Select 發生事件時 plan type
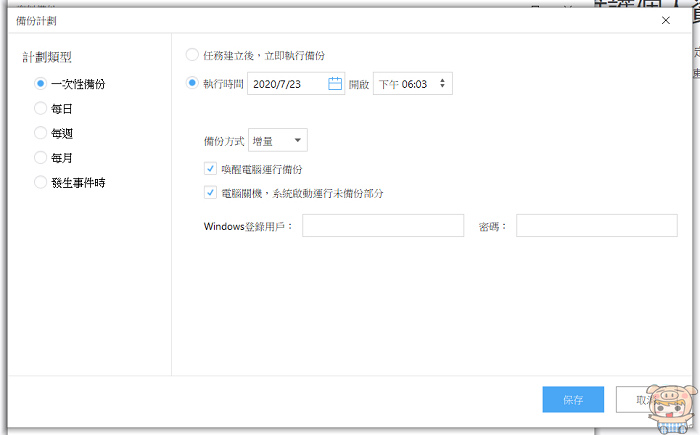The image size is (700, 435). (40, 182)
